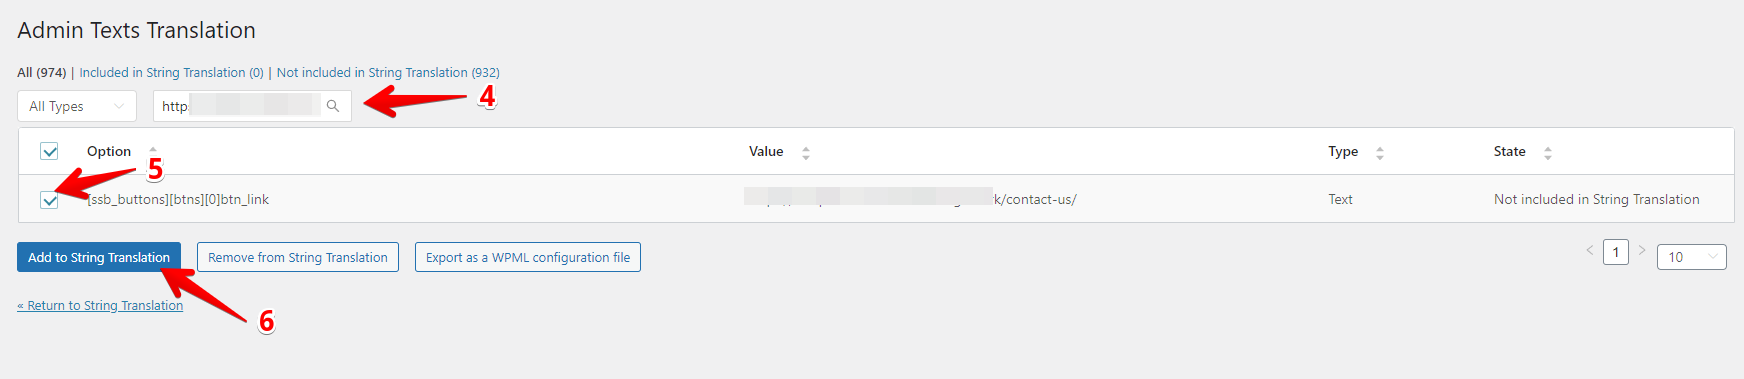Sort by State column arrows
Image resolution: width=1744 pixels, height=379 pixels.
(1548, 153)
